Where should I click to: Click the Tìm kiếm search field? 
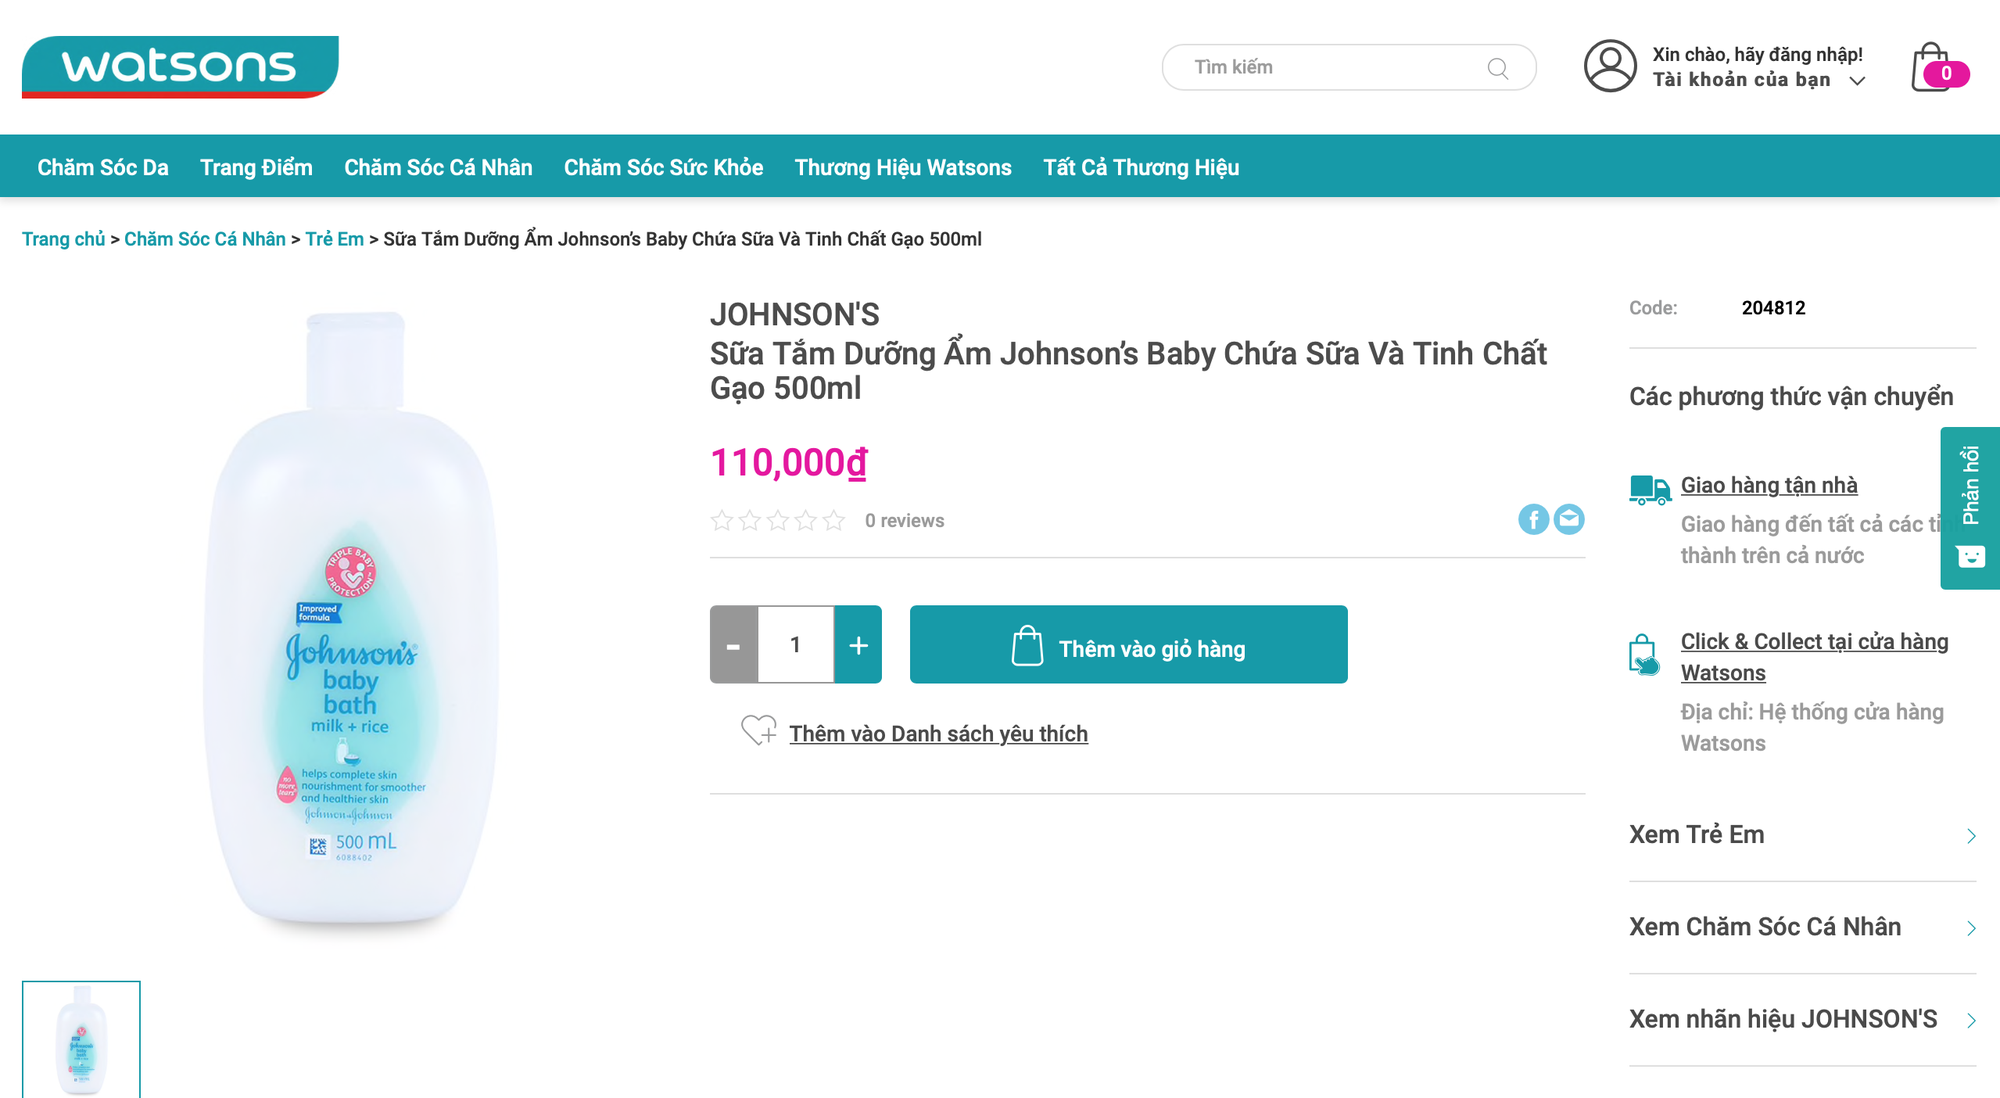point(1330,67)
